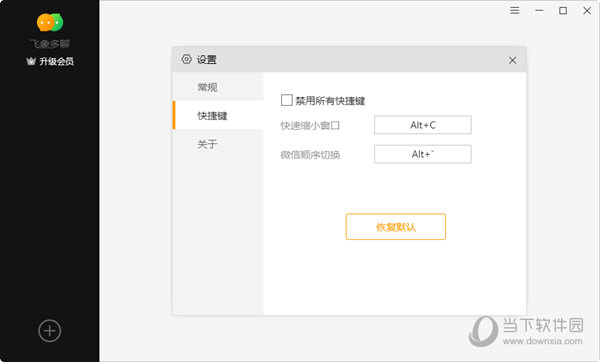This screenshot has width=600, height=362.
Task: Click the 设置 dialog title text
Action: click(x=207, y=60)
